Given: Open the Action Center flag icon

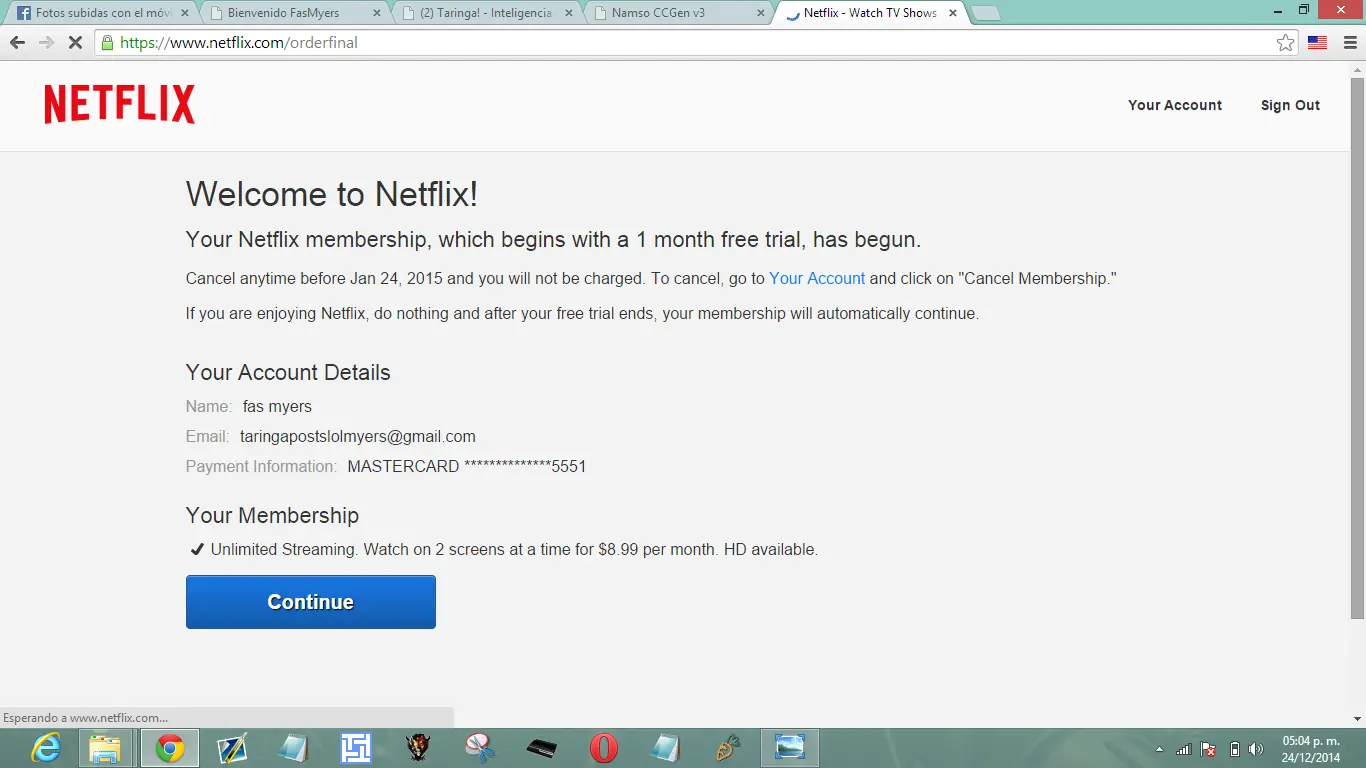Looking at the screenshot, I should coord(1208,749).
